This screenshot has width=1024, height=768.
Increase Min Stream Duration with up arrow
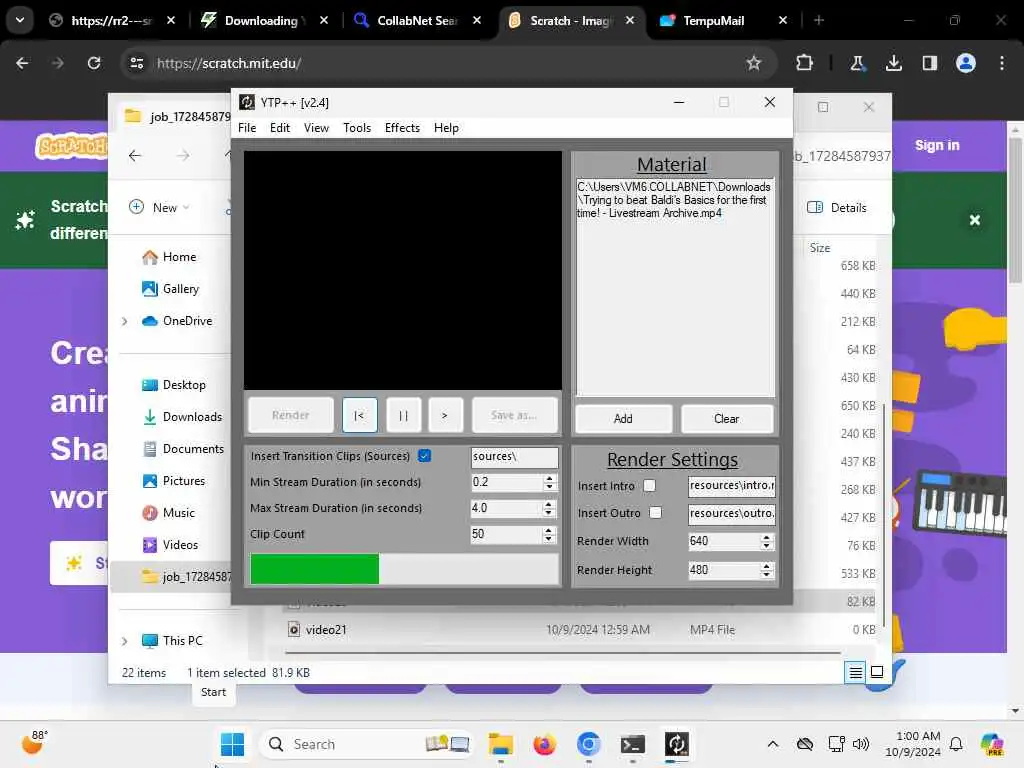tap(549, 478)
